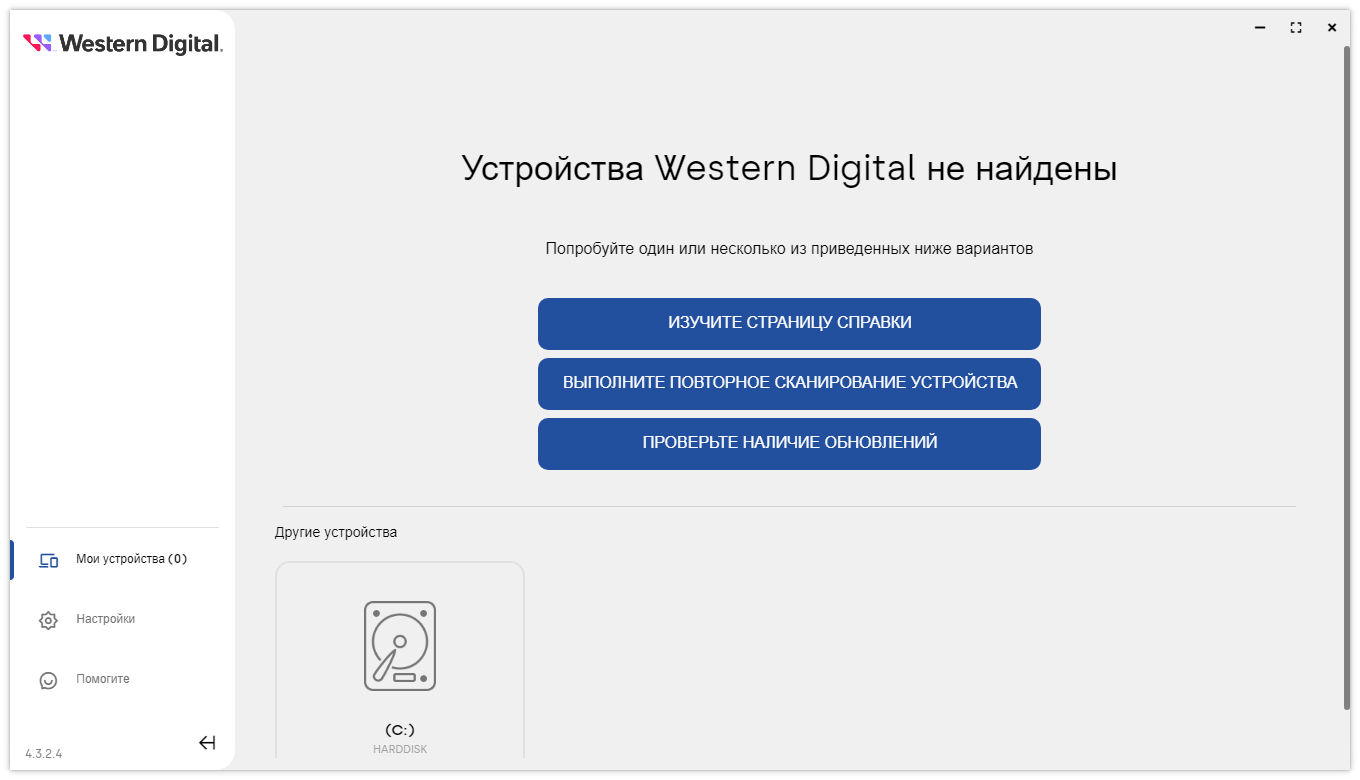This screenshot has width=1360, height=780.
Task: Open the Настройки gear icon
Action: coord(48,620)
